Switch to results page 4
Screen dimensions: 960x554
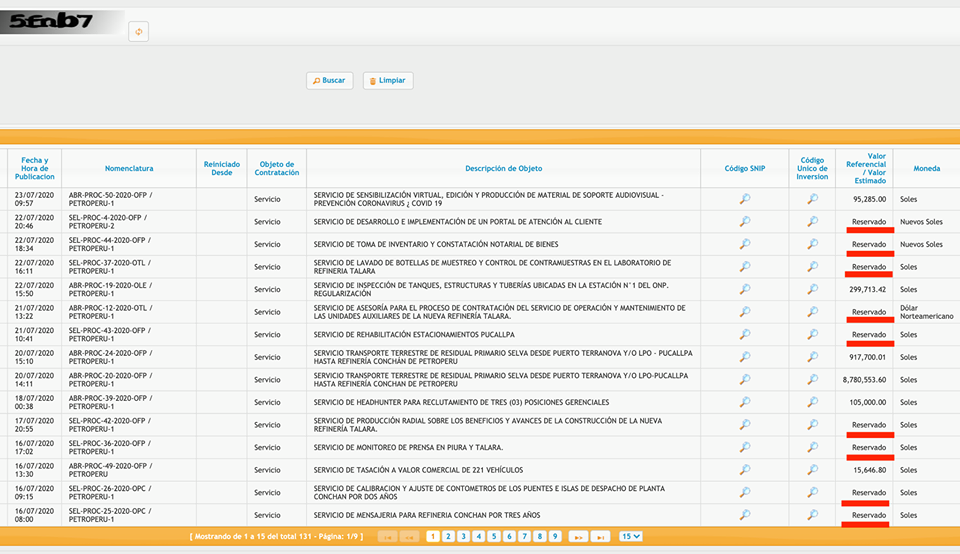point(479,536)
